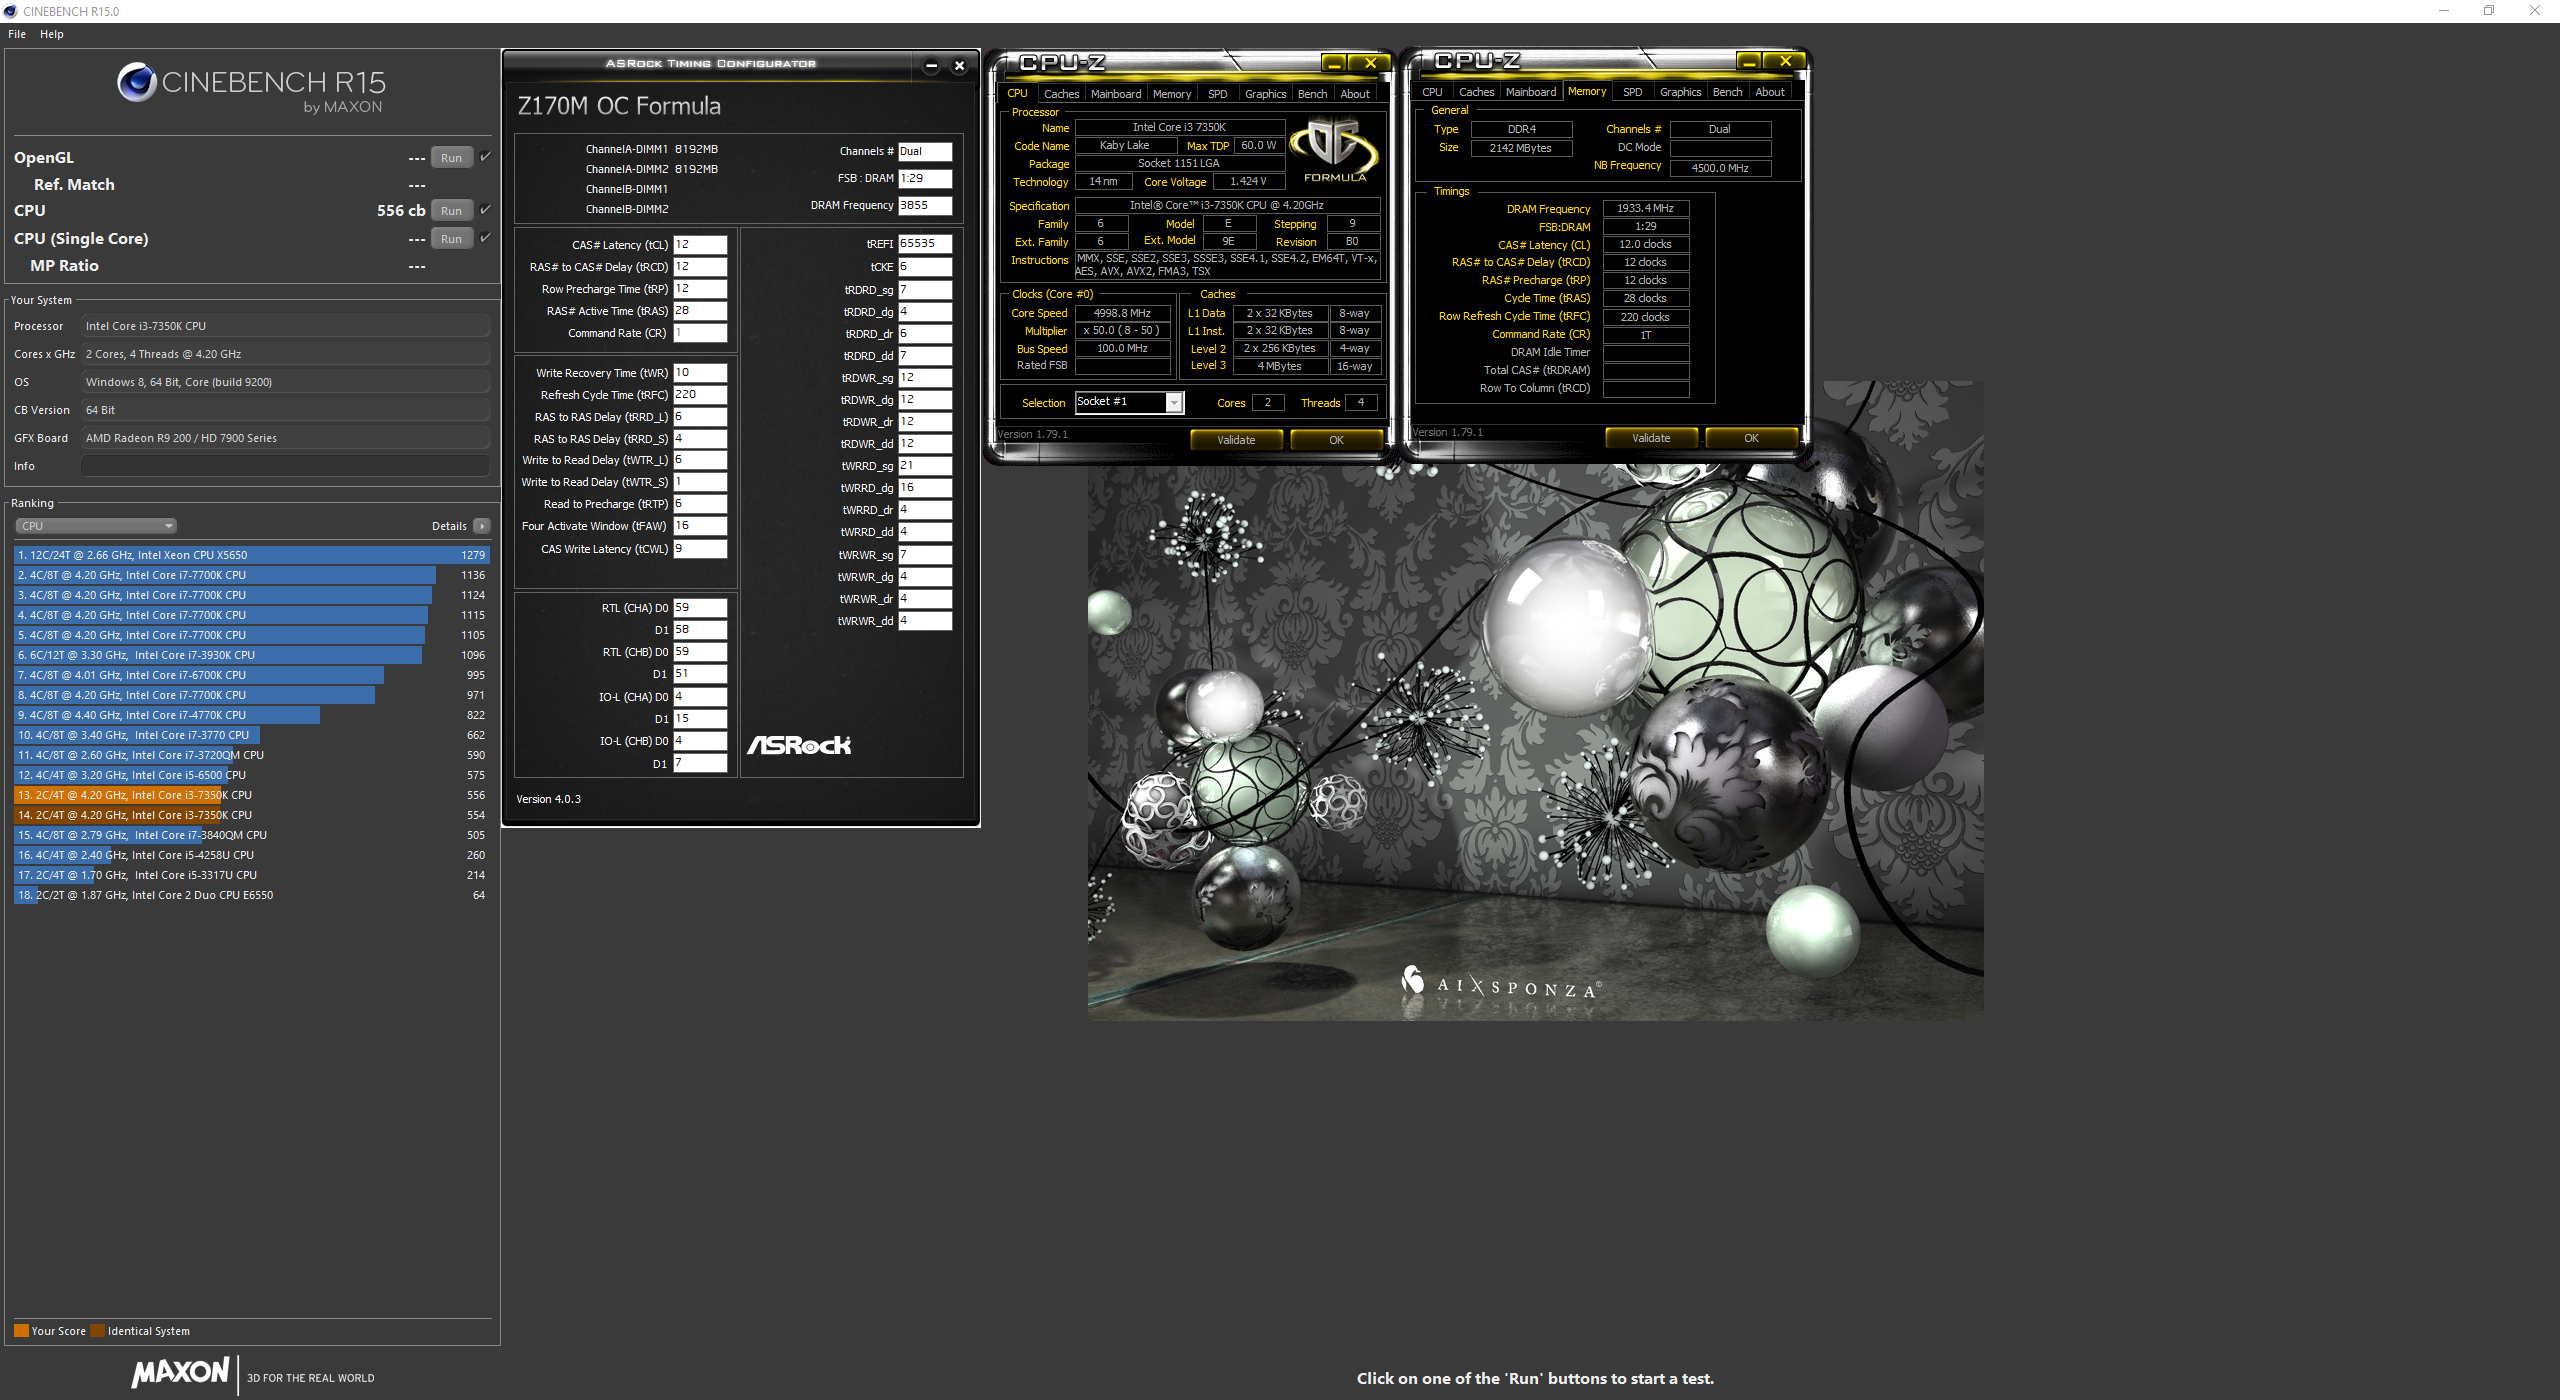The width and height of the screenshot is (2560, 1400).
Task: Toggle the OpenGL test checkbox
Action: [x=485, y=157]
